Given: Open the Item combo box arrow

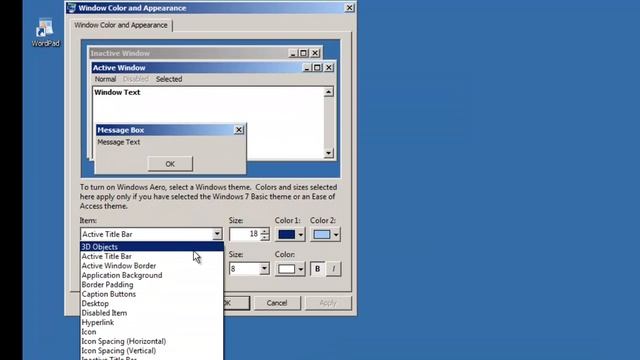Looking at the screenshot, I should pos(217,234).
